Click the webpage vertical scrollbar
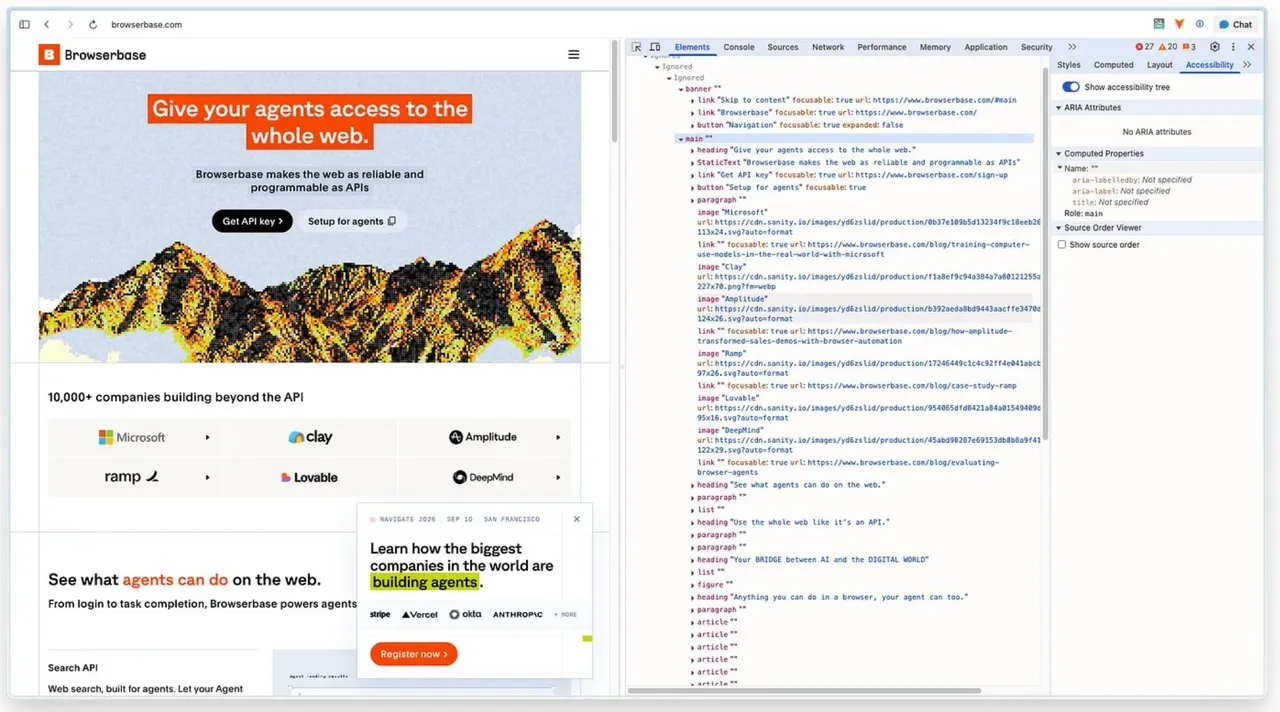The width and height of the screenshot is (1280, 712). coord(614,90)
